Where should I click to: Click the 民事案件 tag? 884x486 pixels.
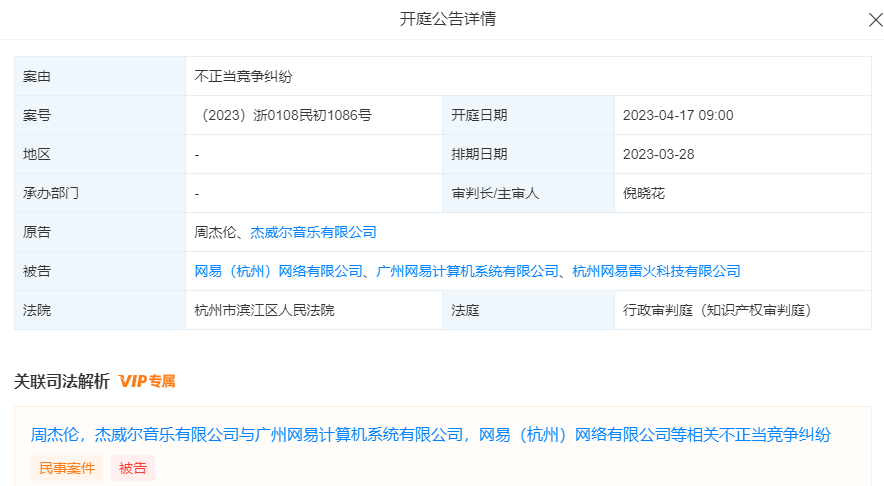[67, 468]
